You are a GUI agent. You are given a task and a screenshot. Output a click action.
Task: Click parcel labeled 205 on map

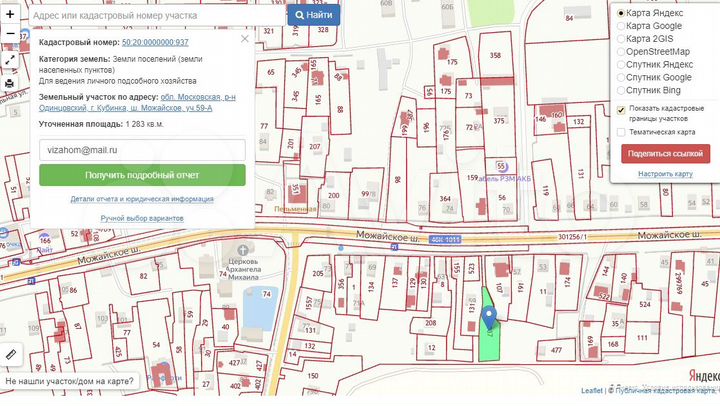click(318, 273)
